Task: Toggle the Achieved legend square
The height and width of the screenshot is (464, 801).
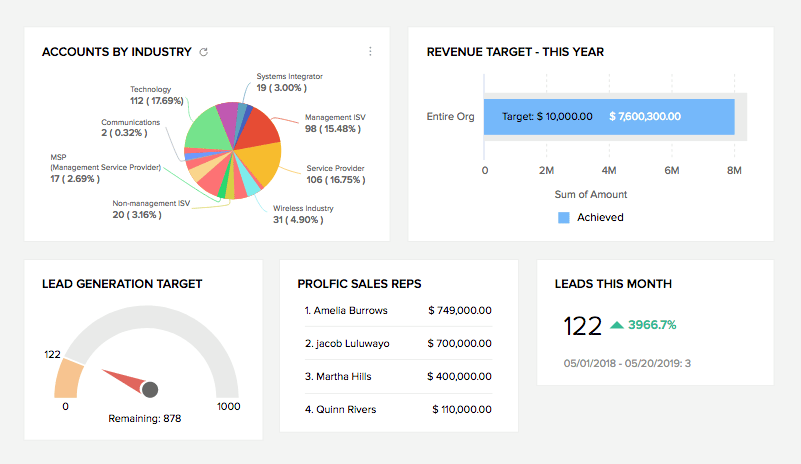Action: 564,217
